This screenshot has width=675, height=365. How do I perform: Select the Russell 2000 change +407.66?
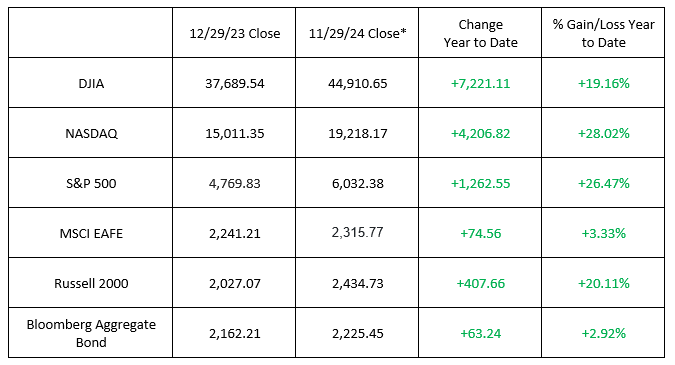(x=480, y=283)
